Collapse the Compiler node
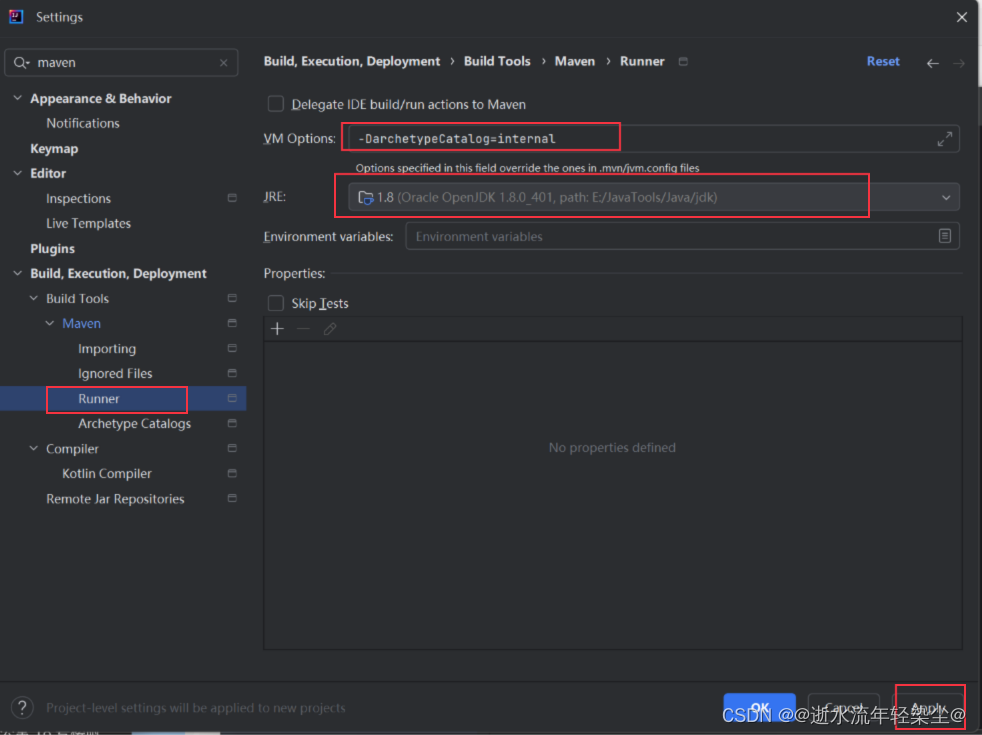This screenshot has height=735, width=982. pyautogui.click(x=34, y=449)
